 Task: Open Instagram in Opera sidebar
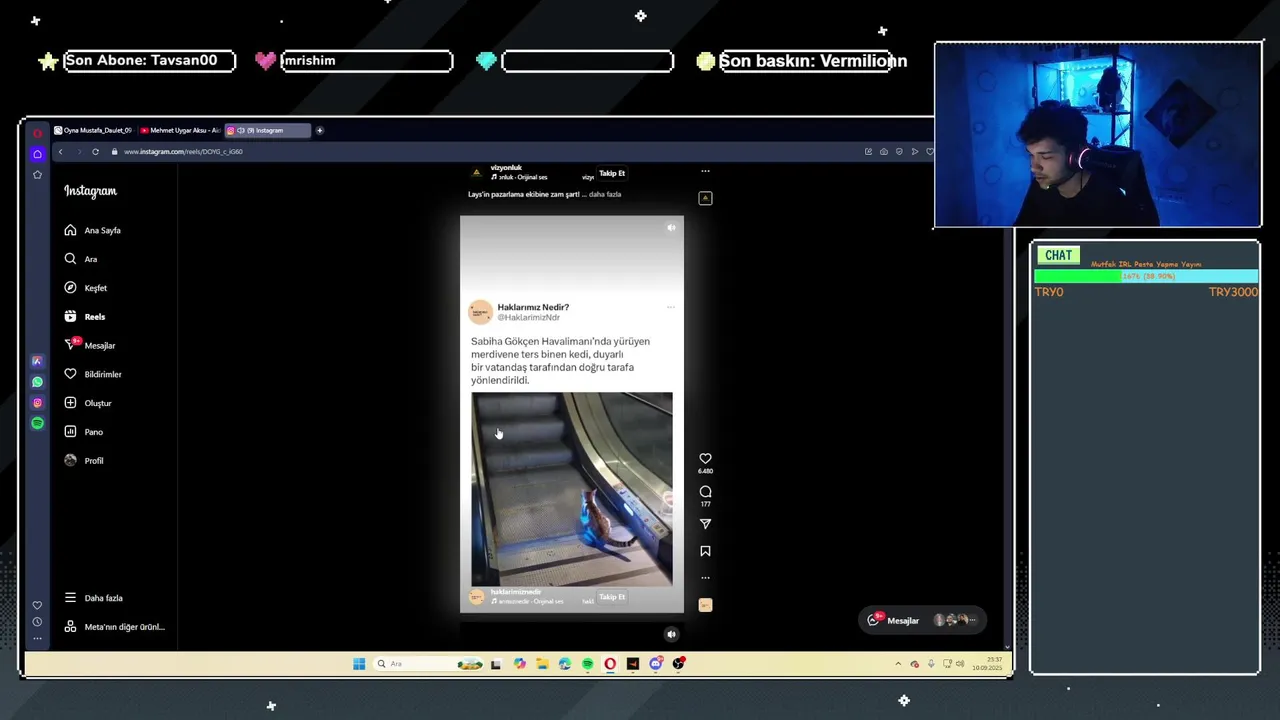click(37, 403)
